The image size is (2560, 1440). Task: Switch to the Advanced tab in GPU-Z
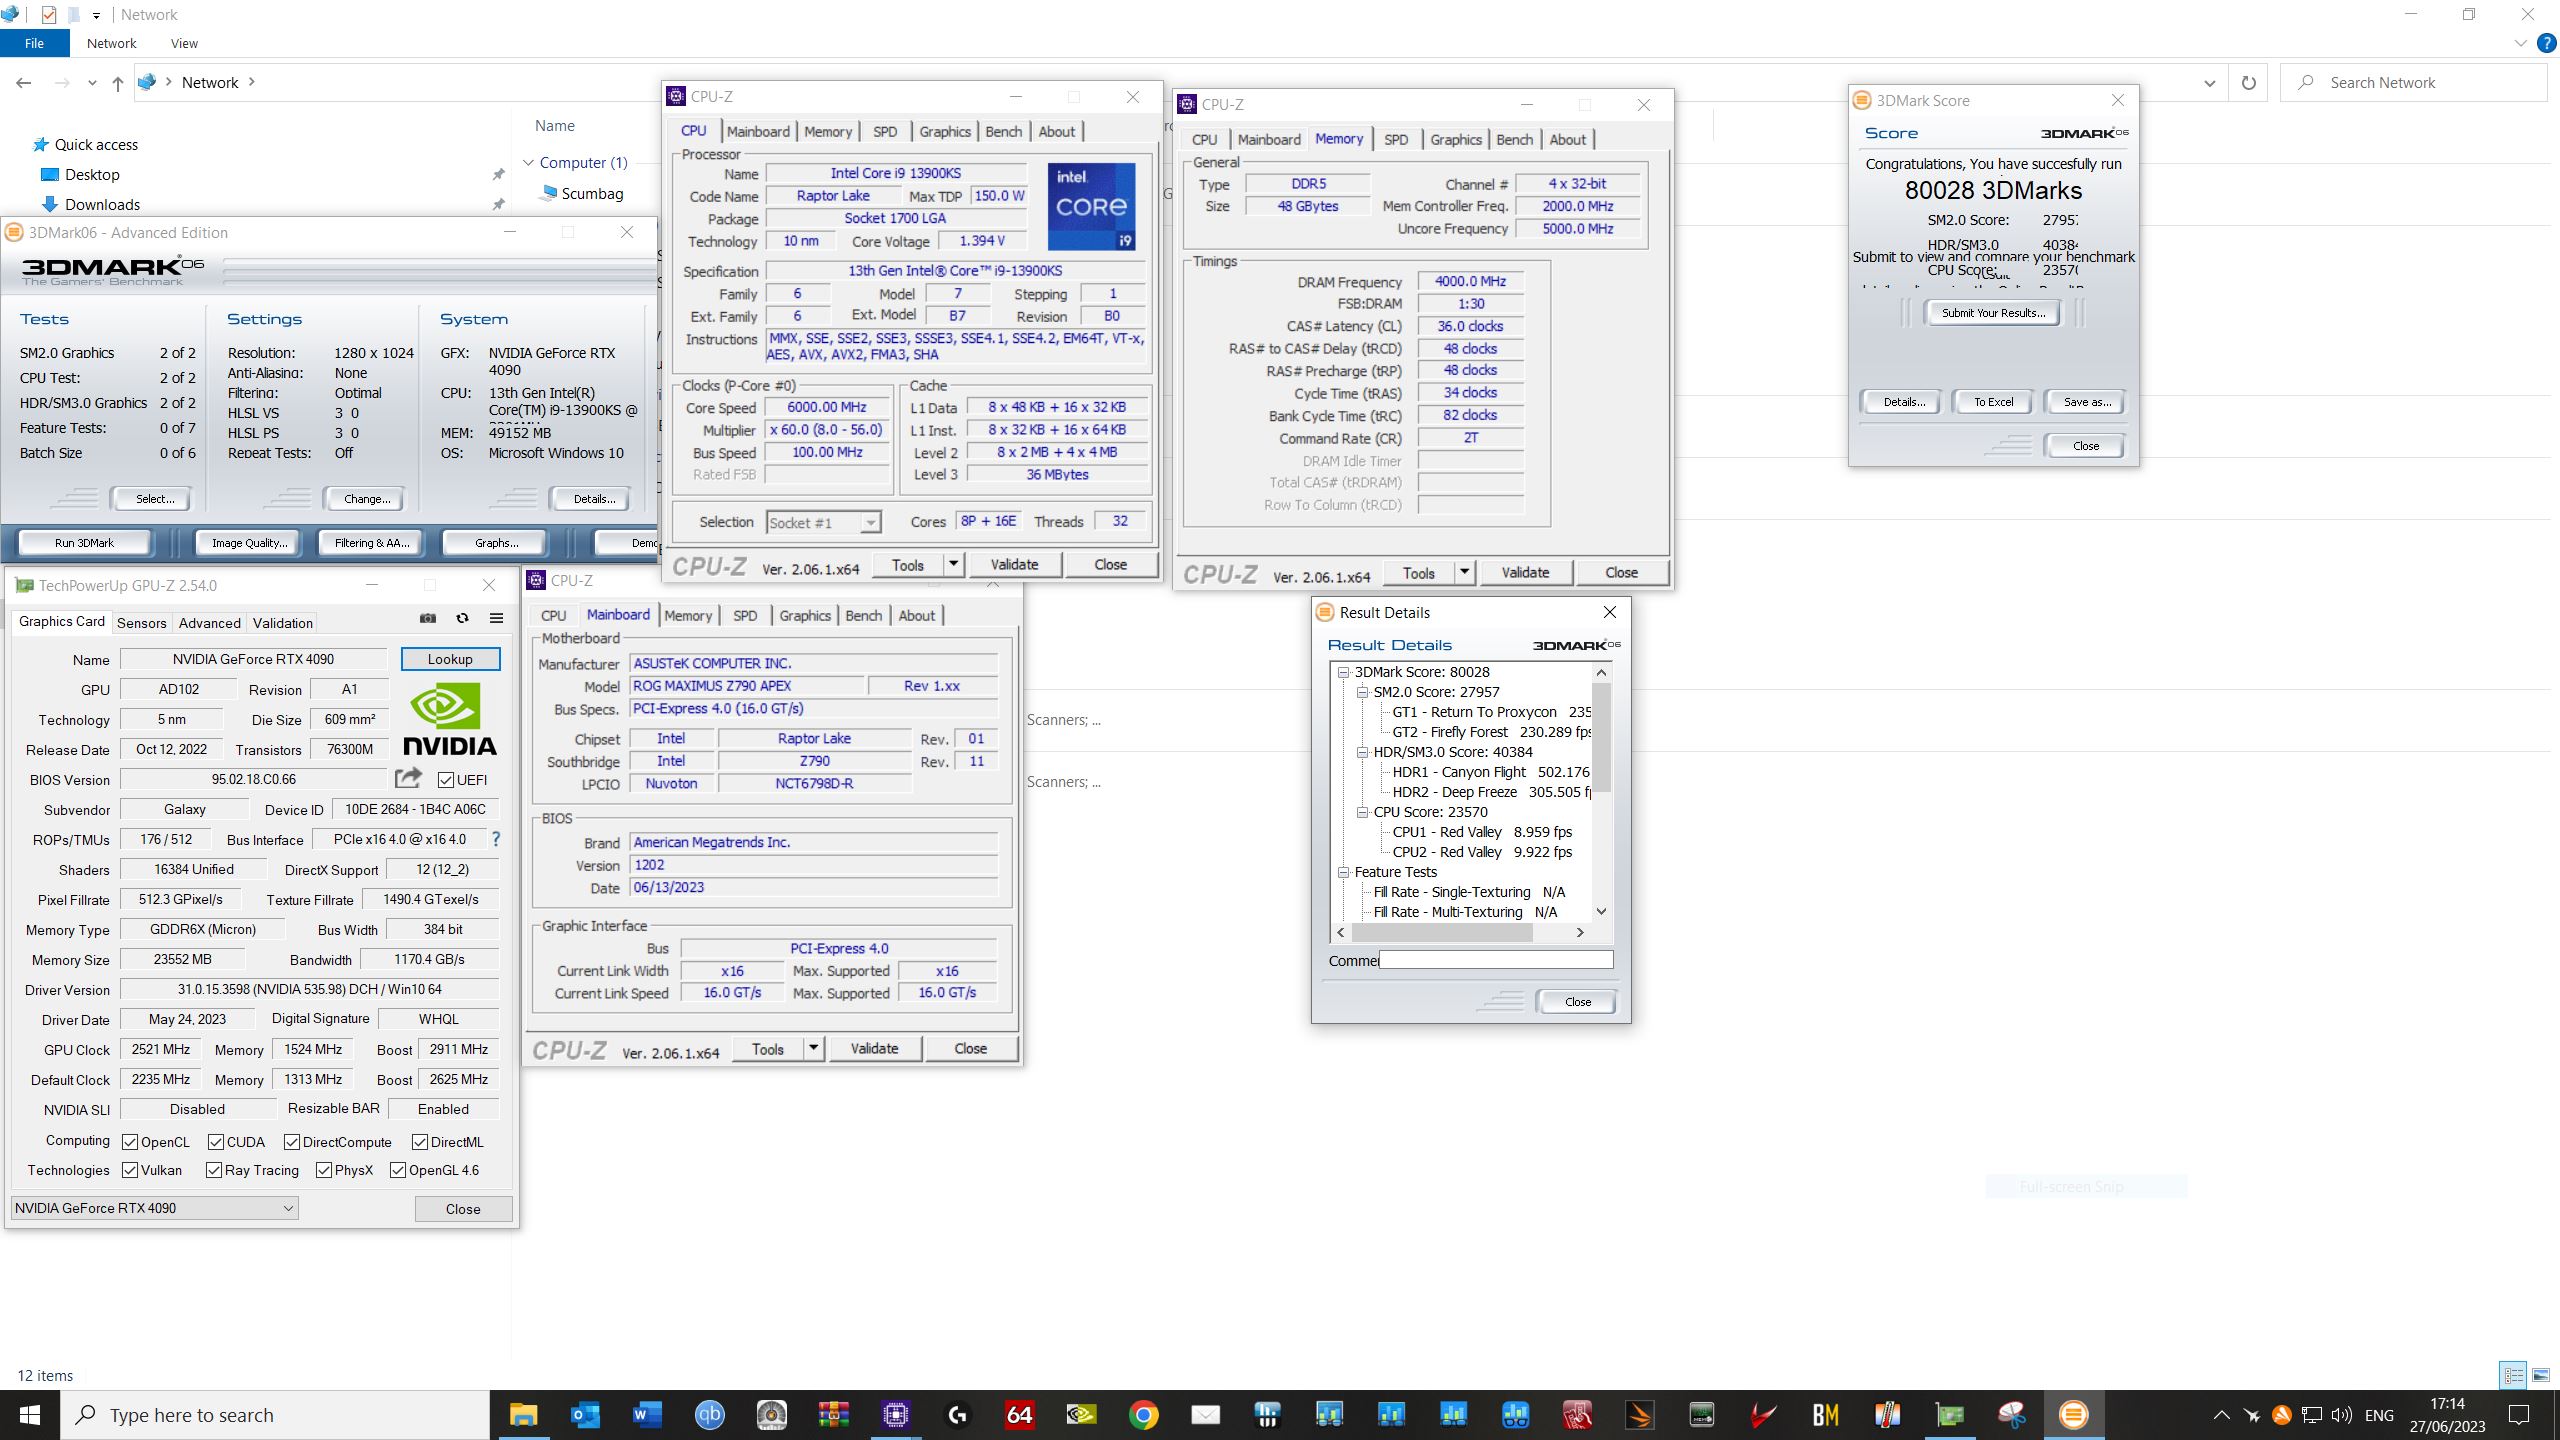[210, 622]
